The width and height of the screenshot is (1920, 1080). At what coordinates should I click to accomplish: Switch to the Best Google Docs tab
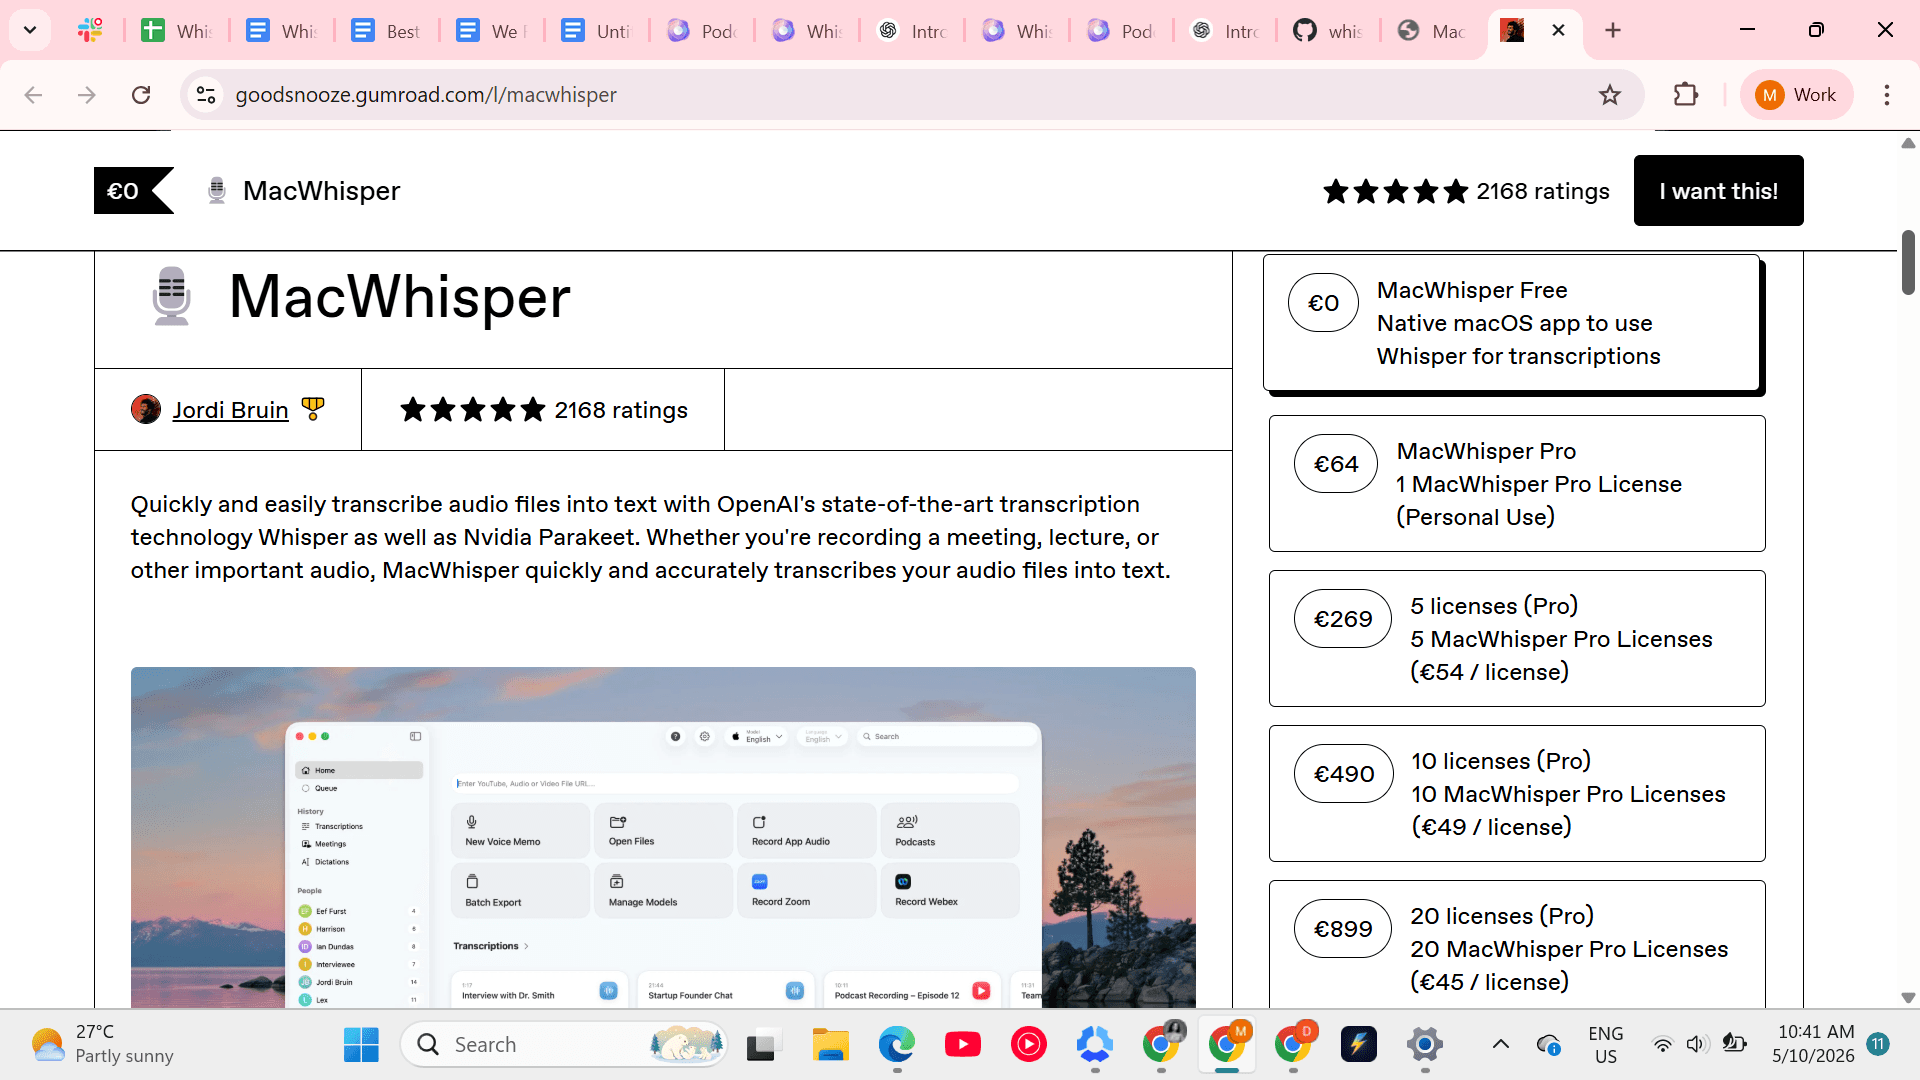click(x=385, y=31)
